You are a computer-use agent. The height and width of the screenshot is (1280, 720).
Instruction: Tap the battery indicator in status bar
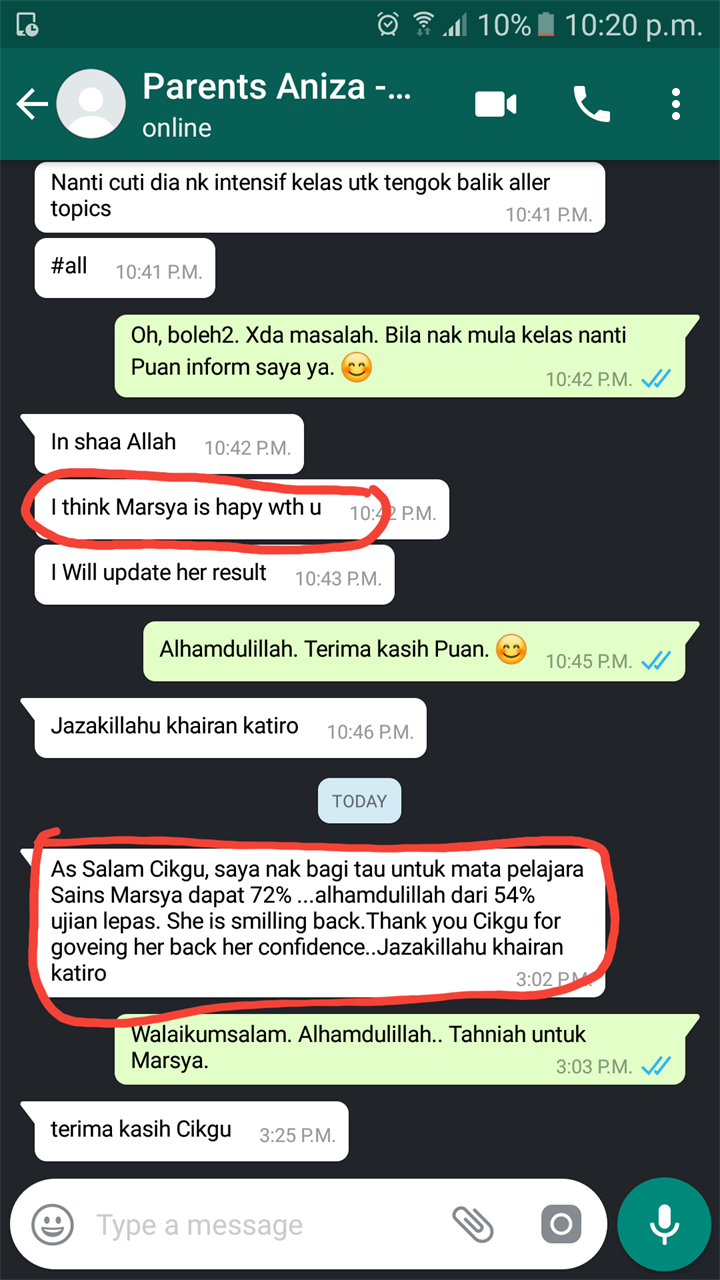544,24
